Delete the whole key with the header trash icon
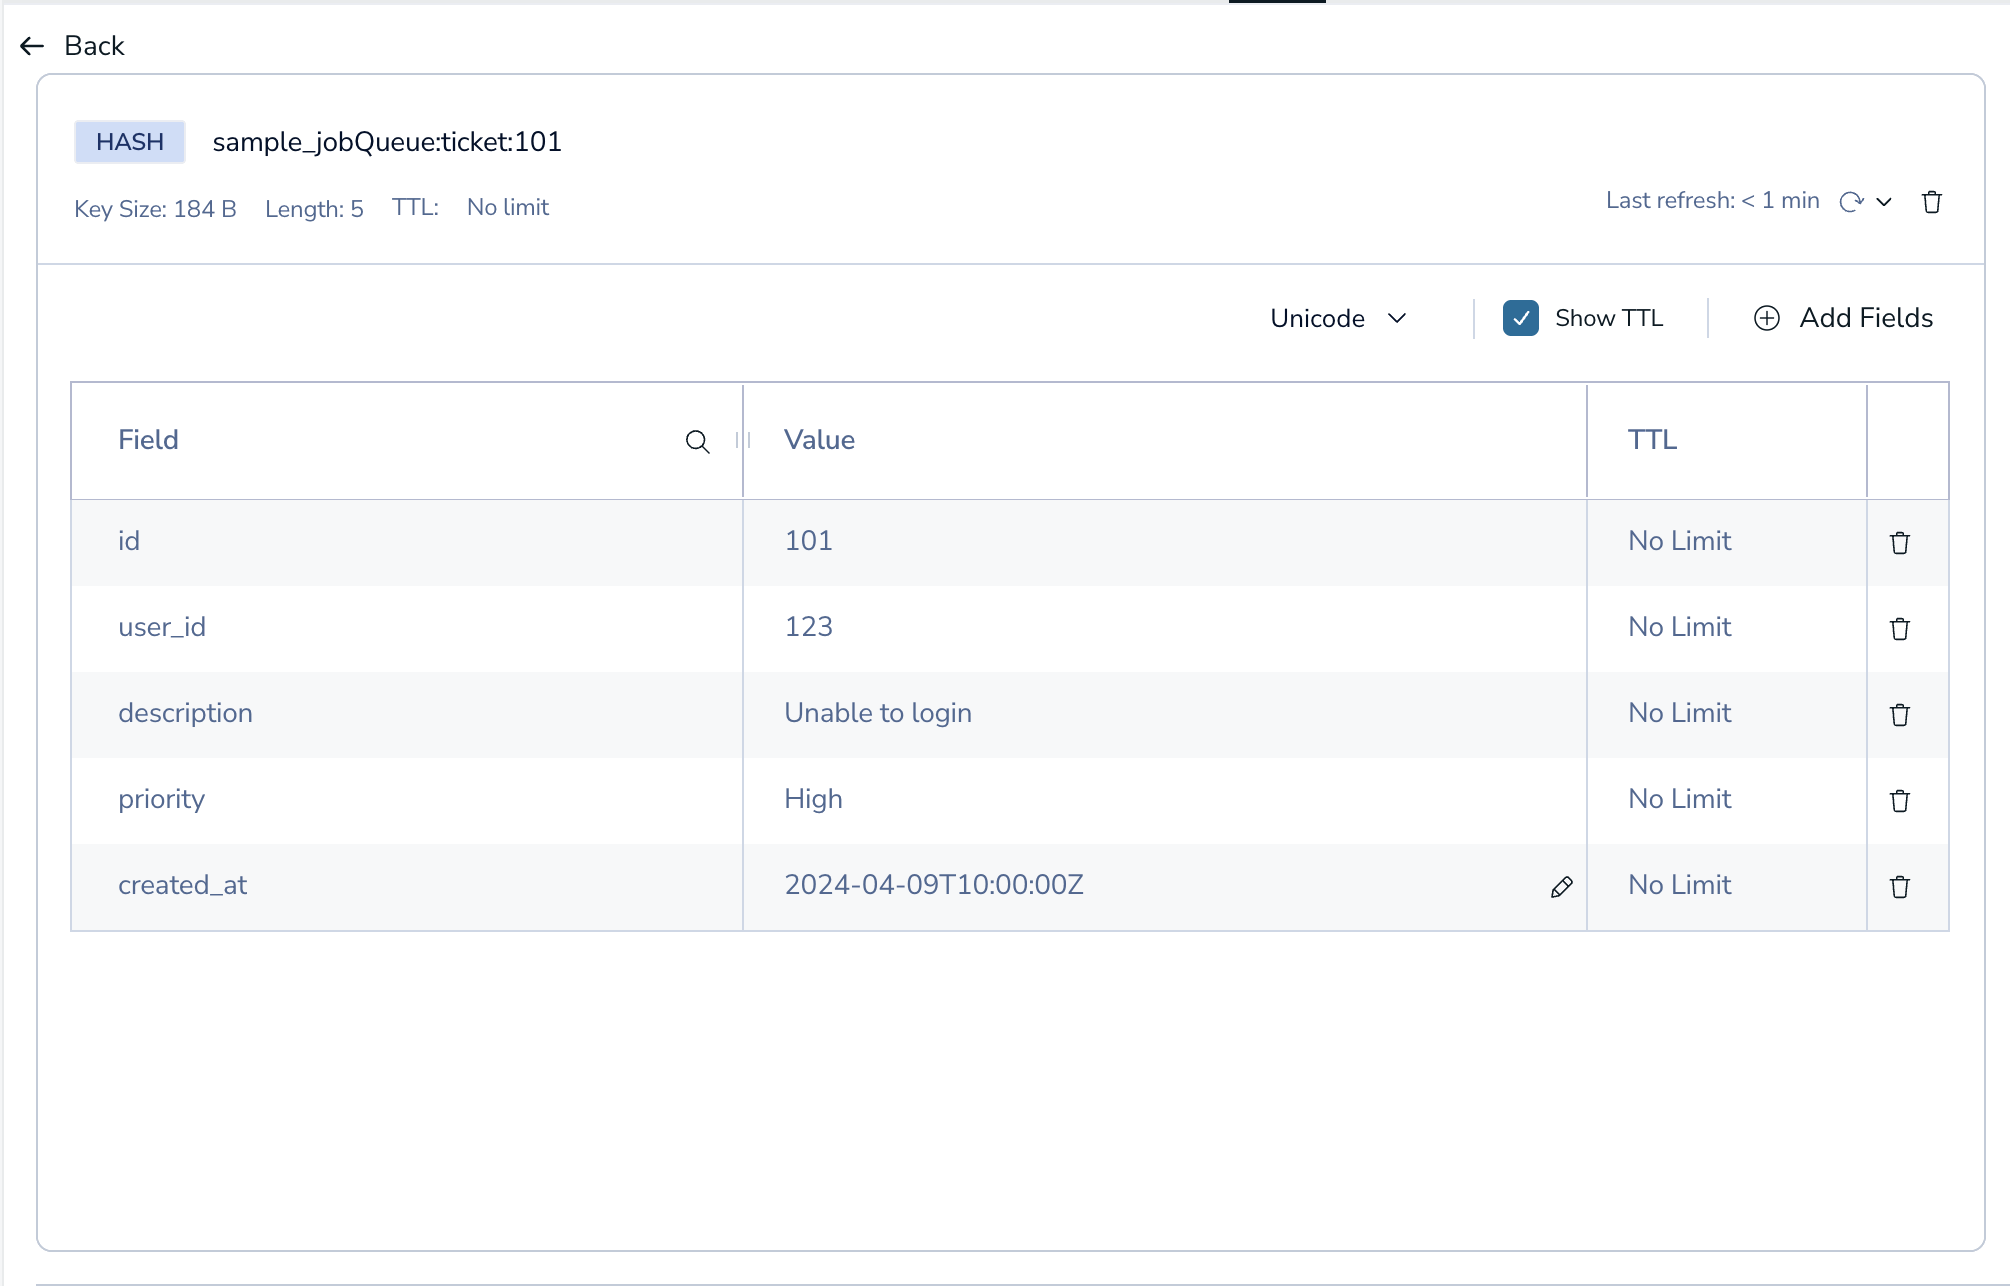The width and height of the screenshot is (2010, 1286). [x=1932, y=202]
